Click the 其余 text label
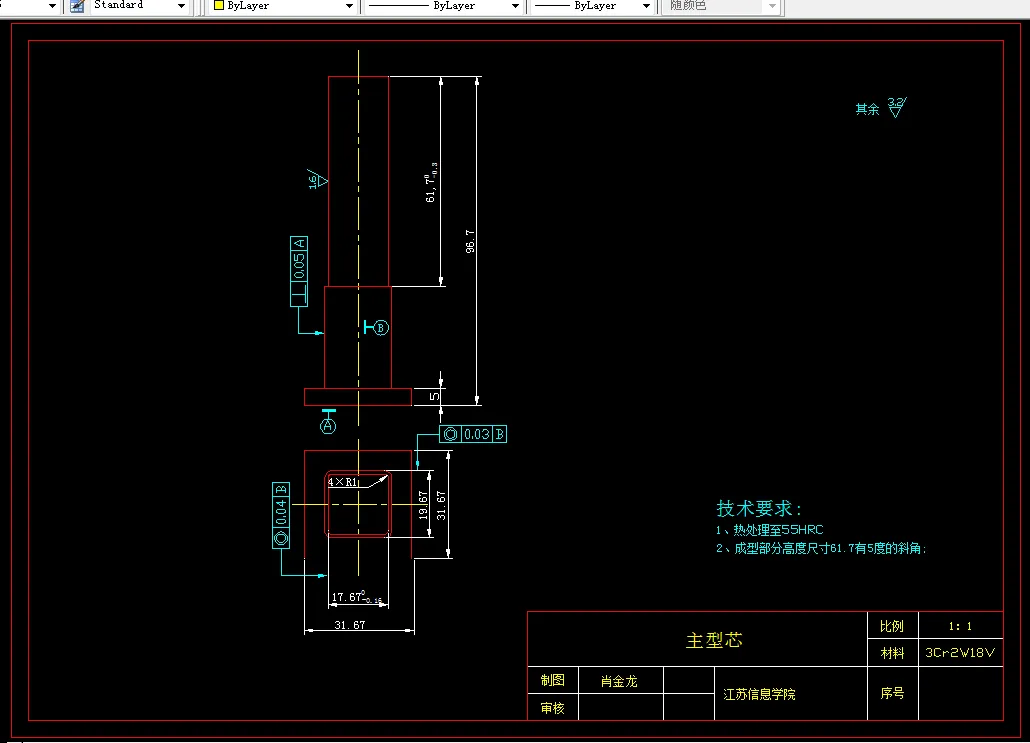This screenshot has width=1030, height=743. click(867, 109)
